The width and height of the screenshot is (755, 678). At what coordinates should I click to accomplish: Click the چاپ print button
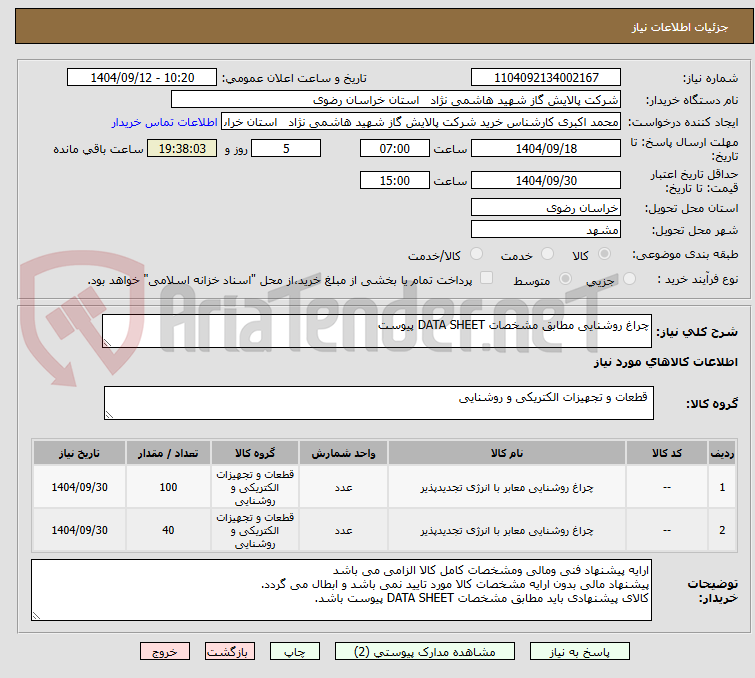point(295,652)
